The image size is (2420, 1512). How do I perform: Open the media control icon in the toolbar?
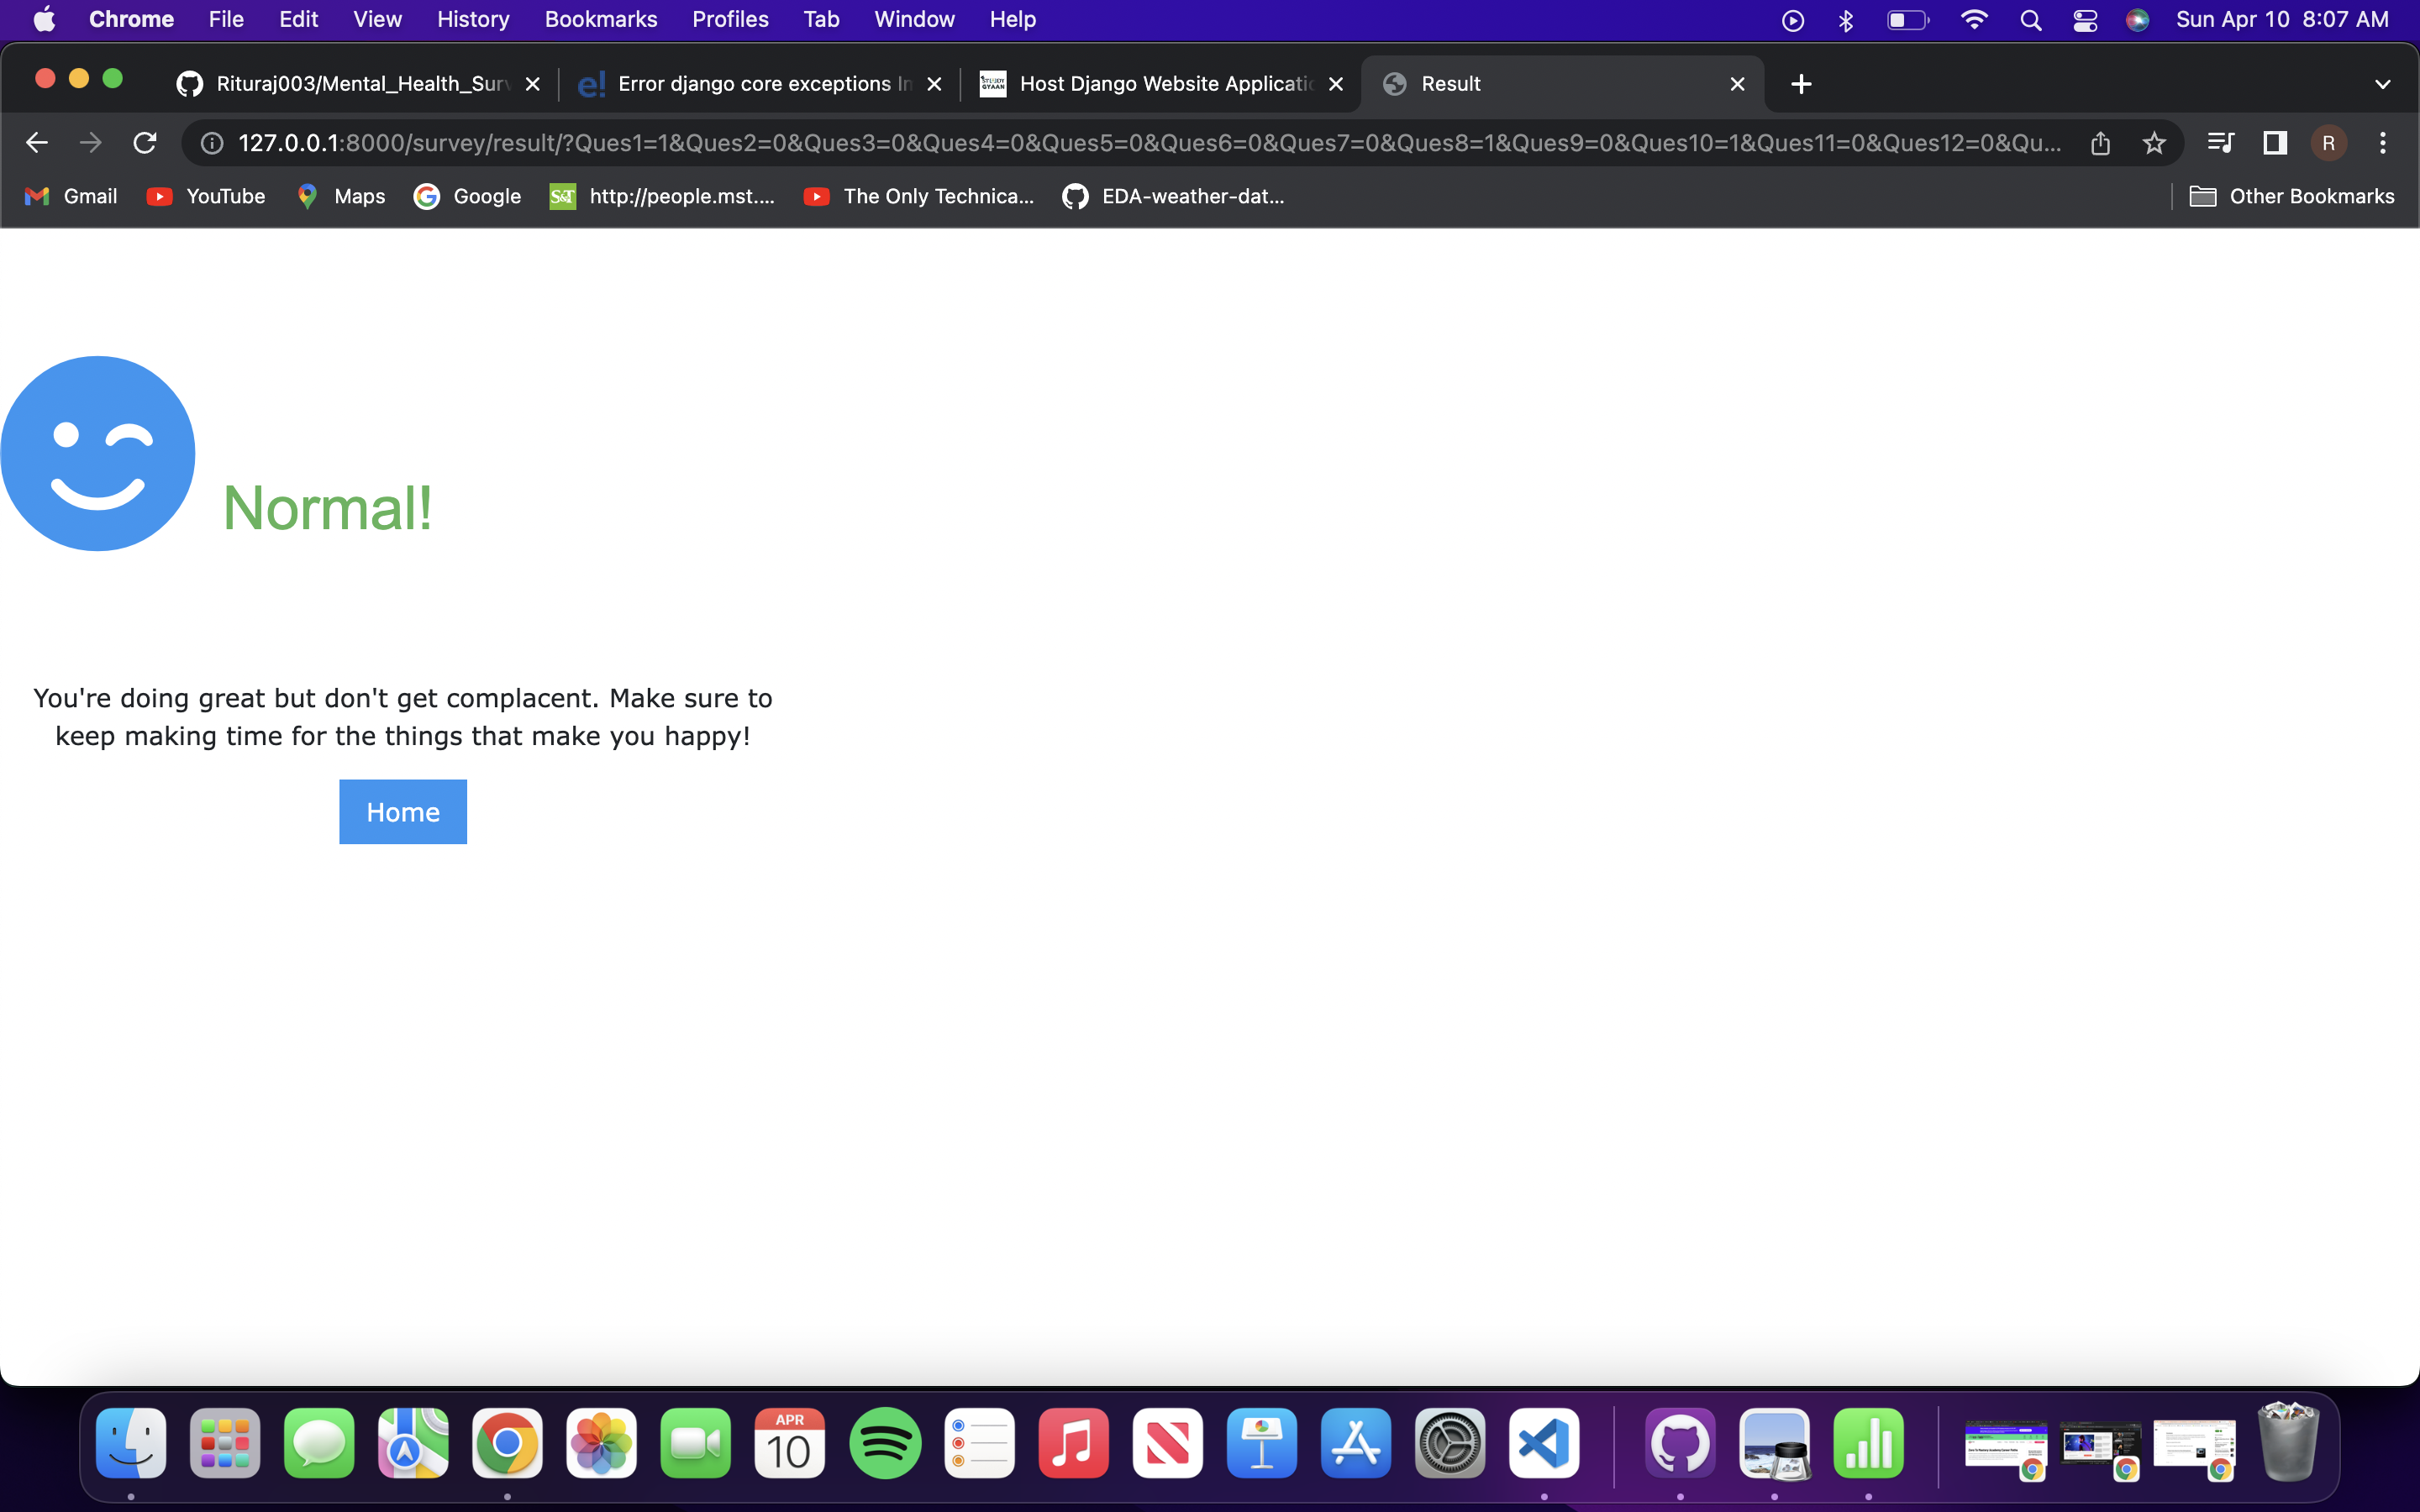point(2220,143)
